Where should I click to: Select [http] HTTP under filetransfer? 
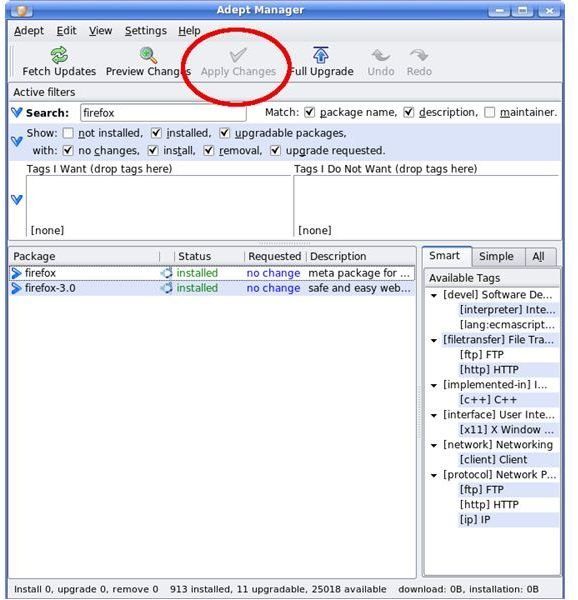coord(489,370)
